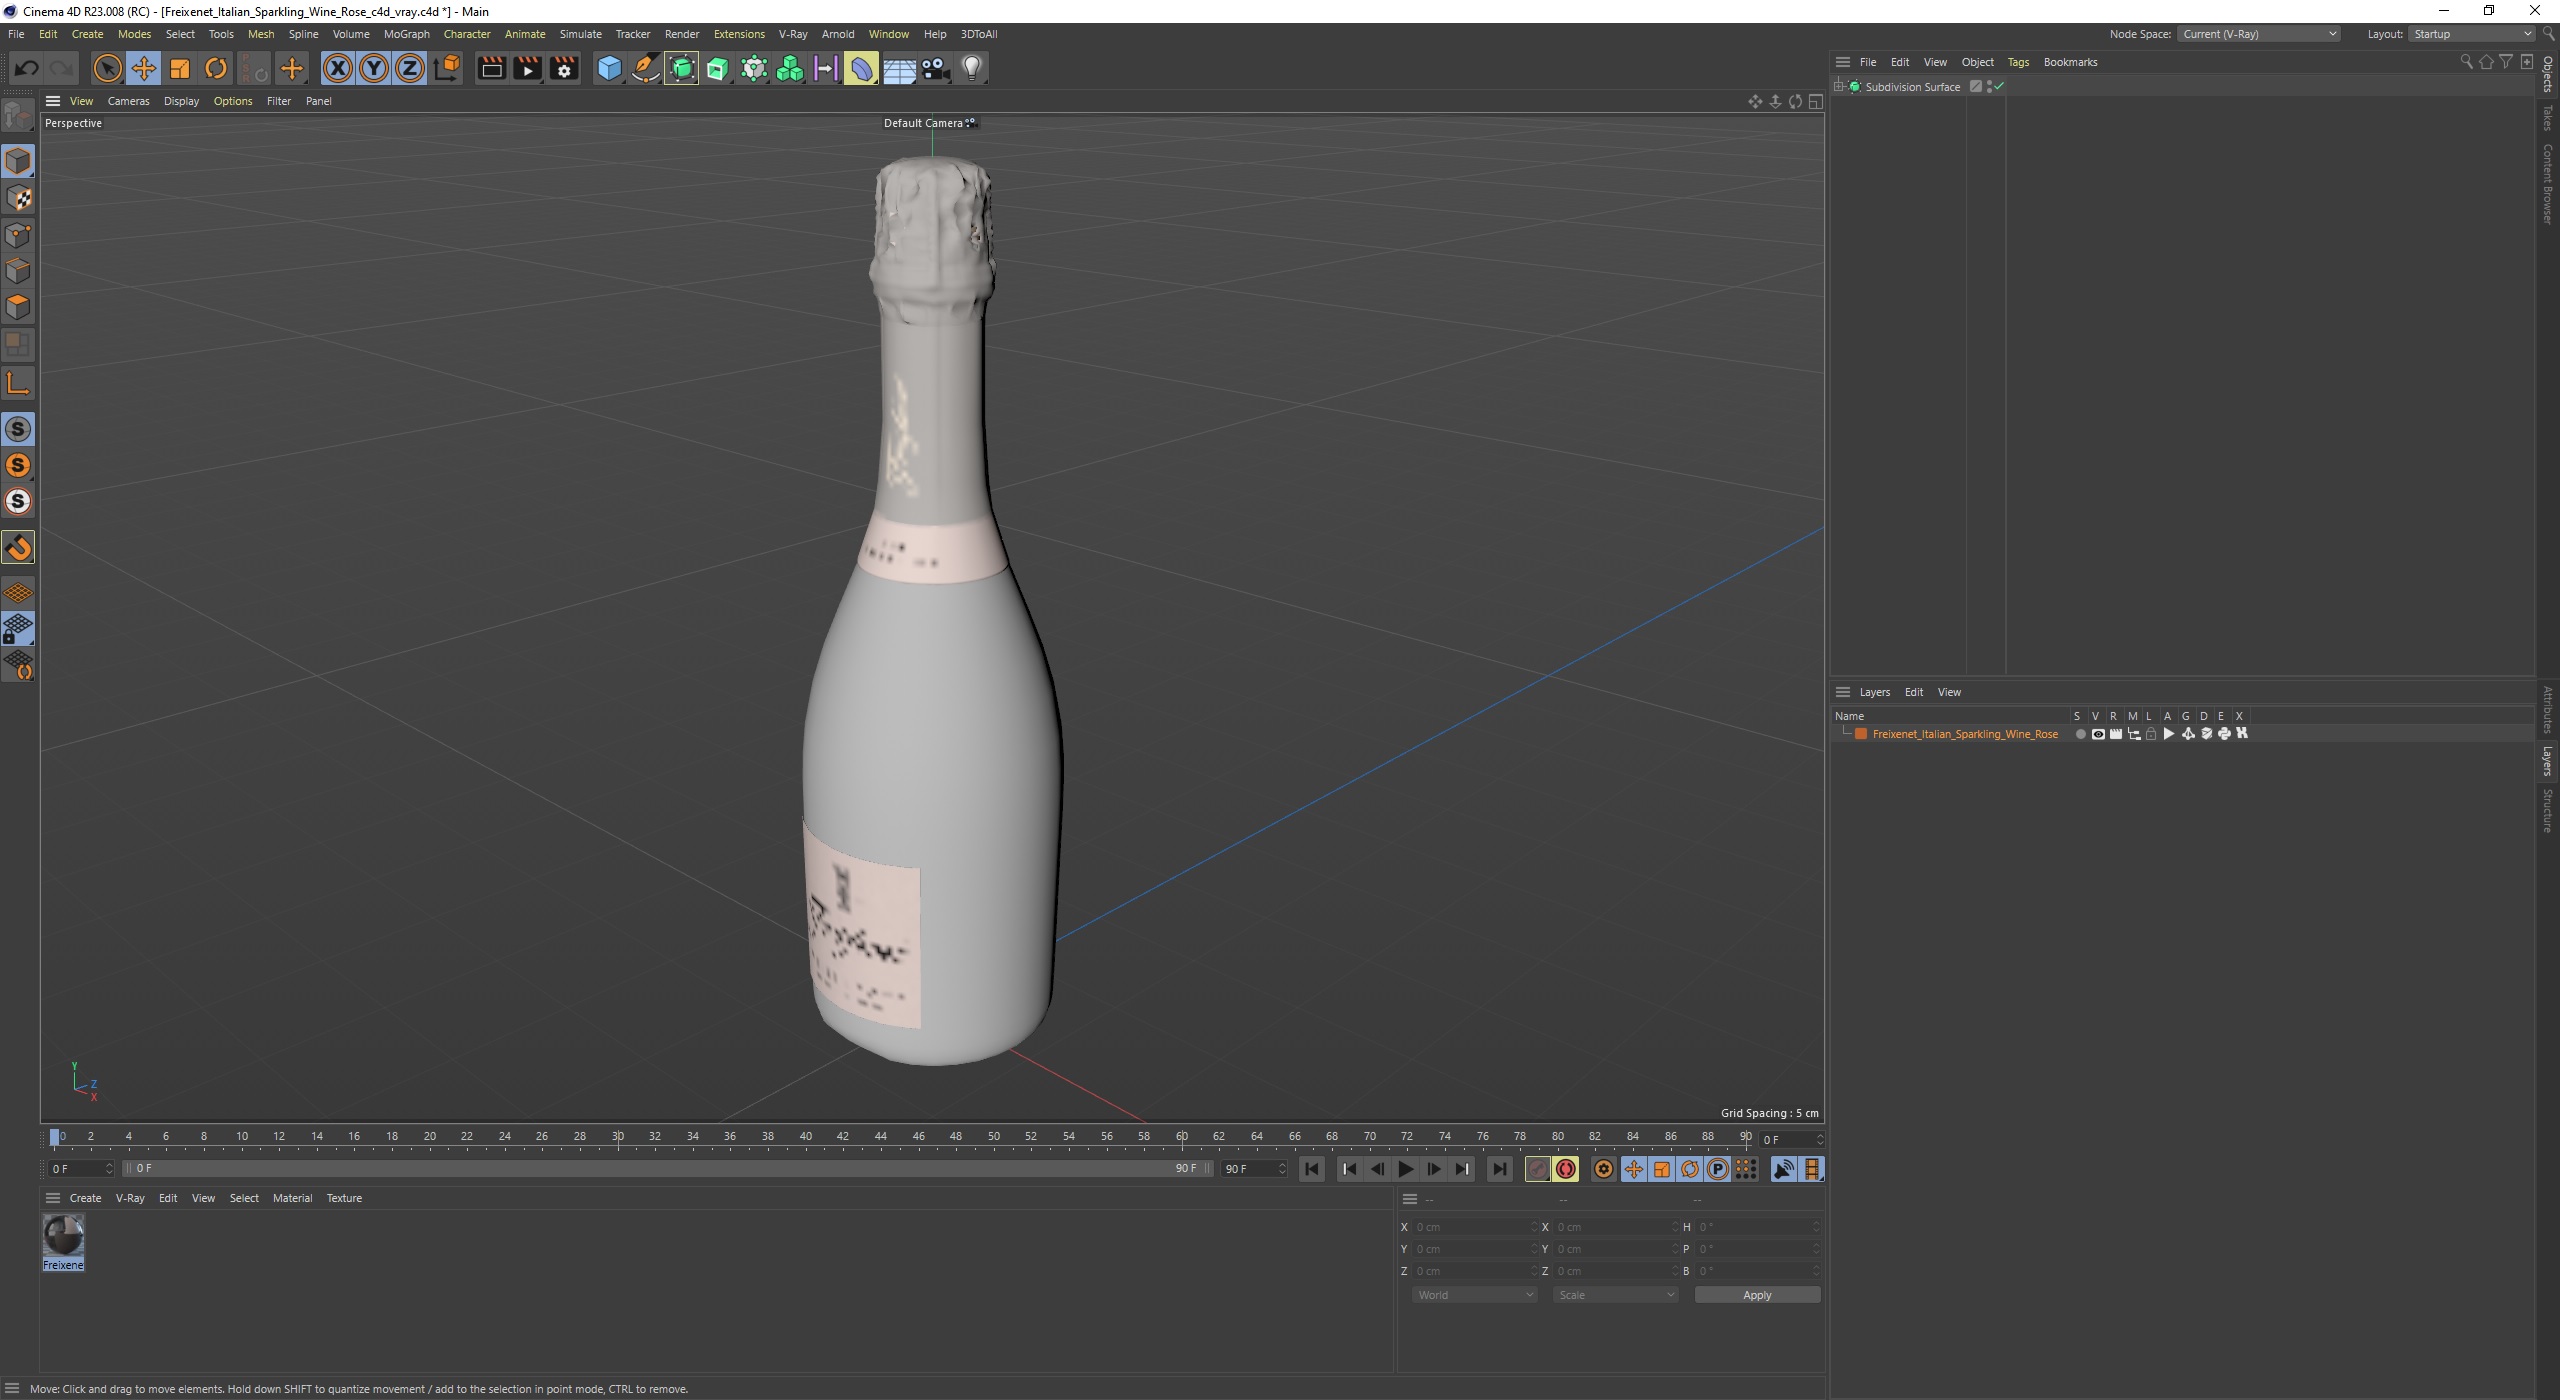Open Object Manager Tags menu

[2018, 62]
